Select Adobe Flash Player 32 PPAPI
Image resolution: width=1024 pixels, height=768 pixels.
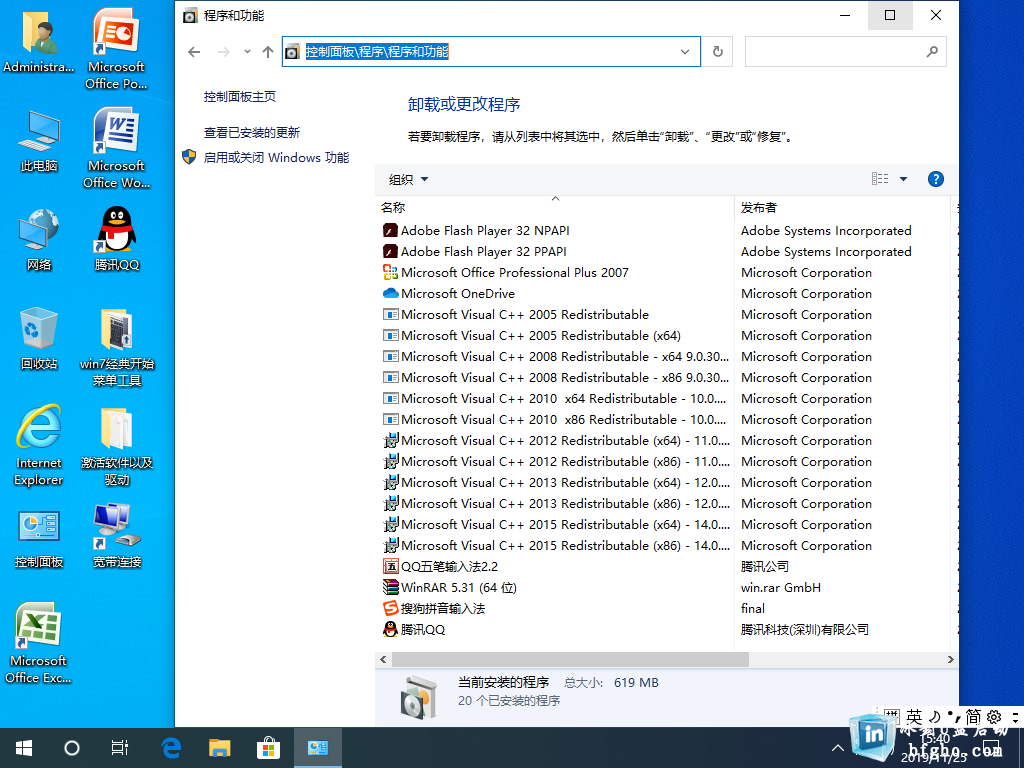[483, 251]
